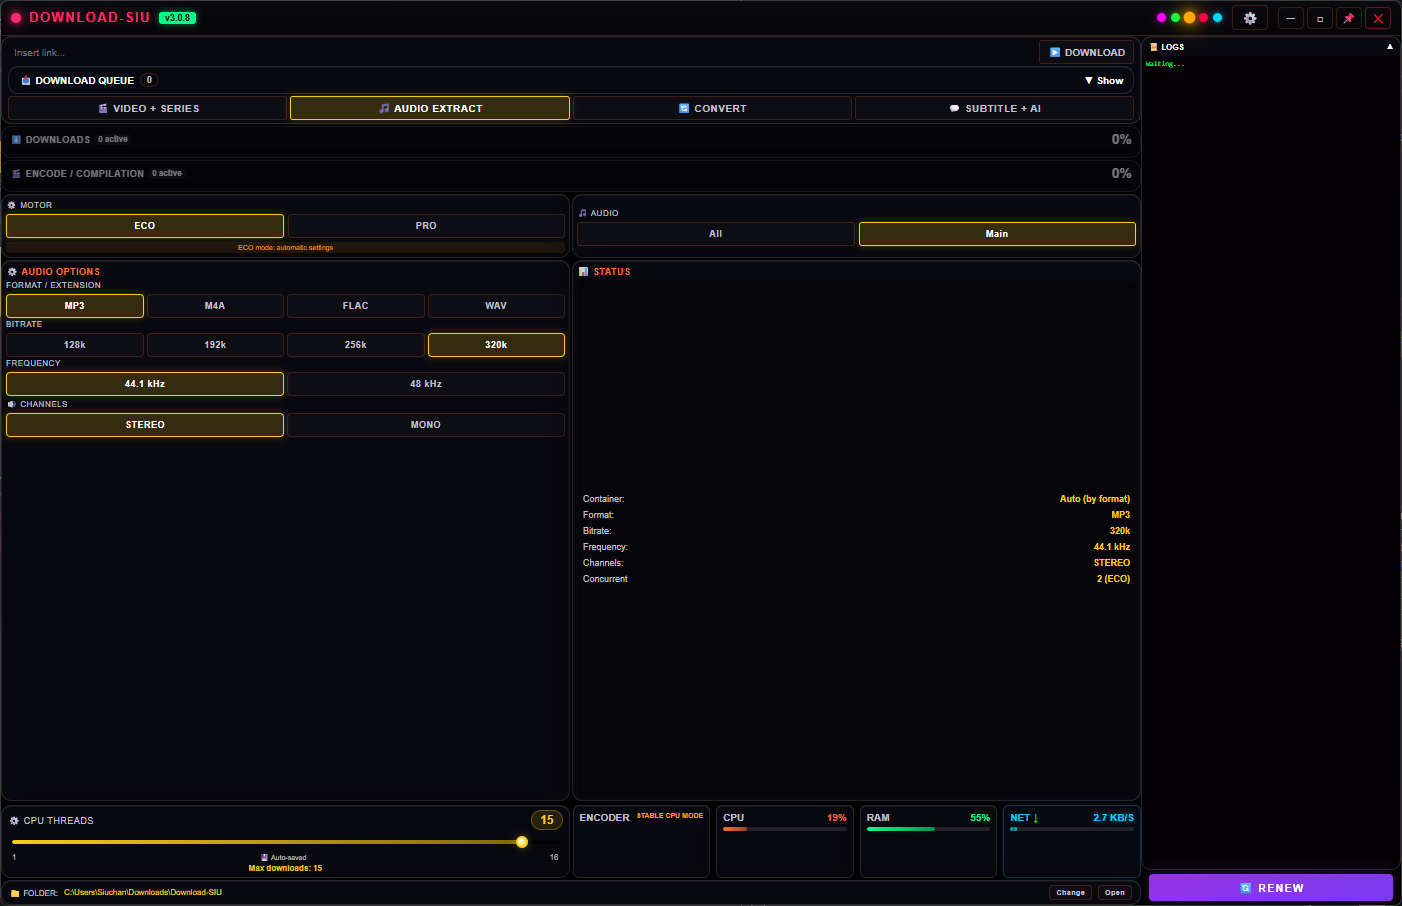Screen dimensions: 1402x906
Task: Click the CPU usage meter
Action: coord(785,841)
